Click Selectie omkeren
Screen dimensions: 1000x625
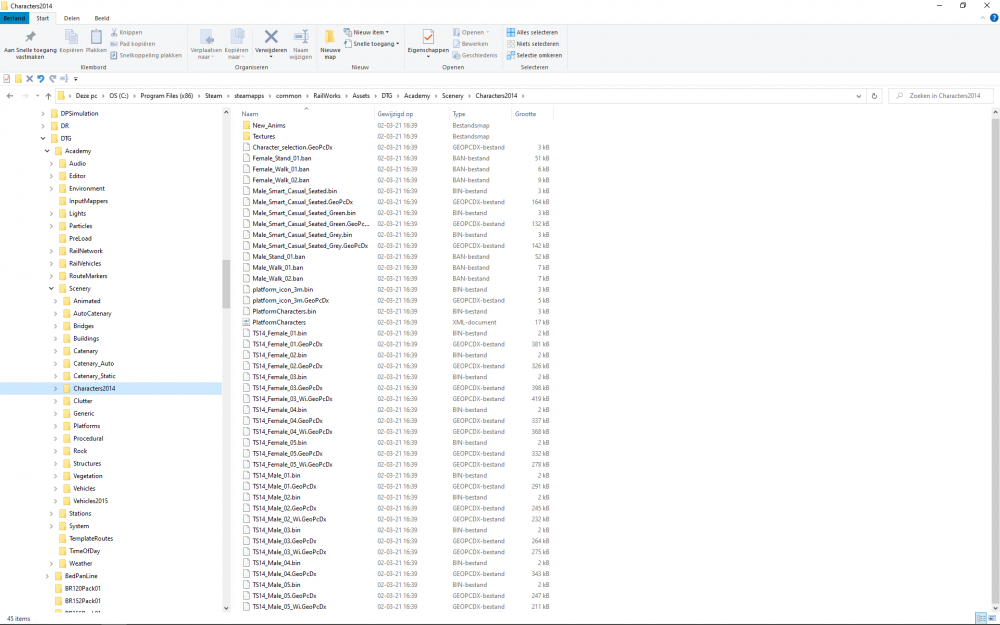tap(535, 55)
